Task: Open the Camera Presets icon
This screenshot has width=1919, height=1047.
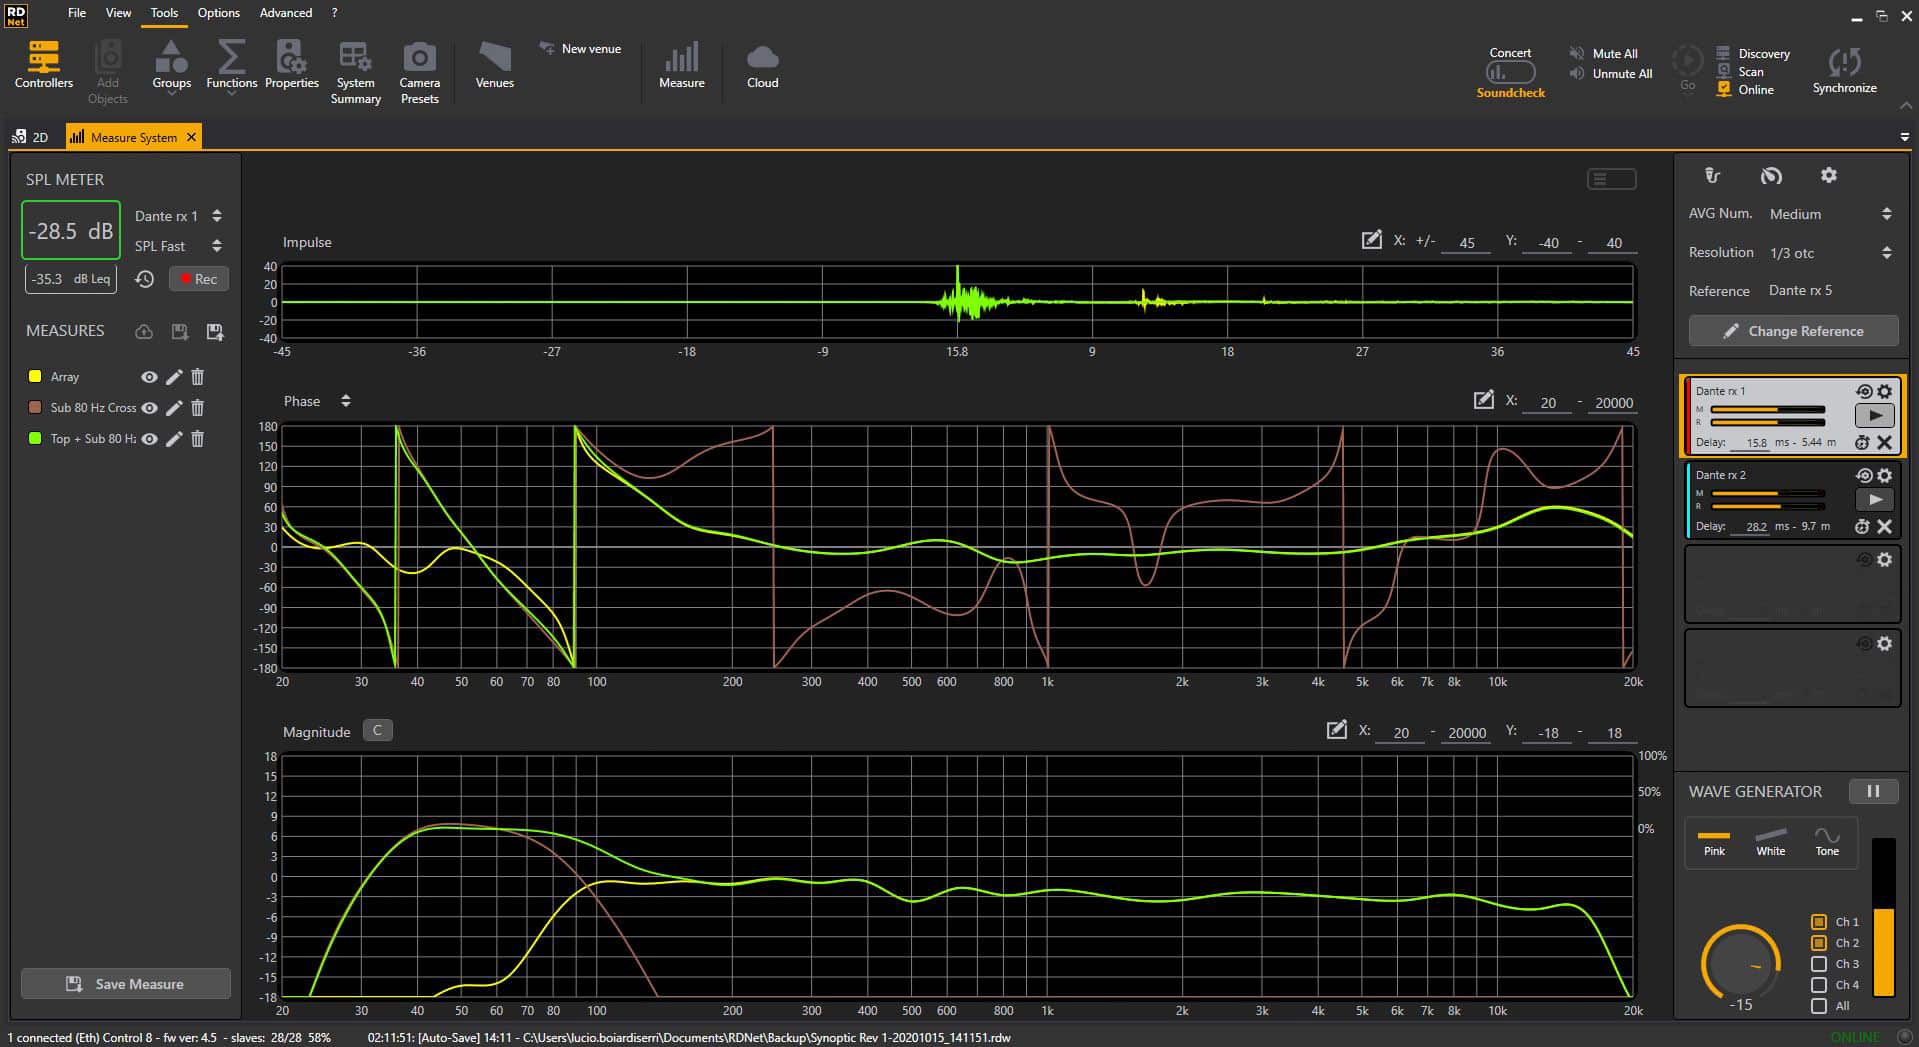Action: pyautogui.click(x=419, y=72)
